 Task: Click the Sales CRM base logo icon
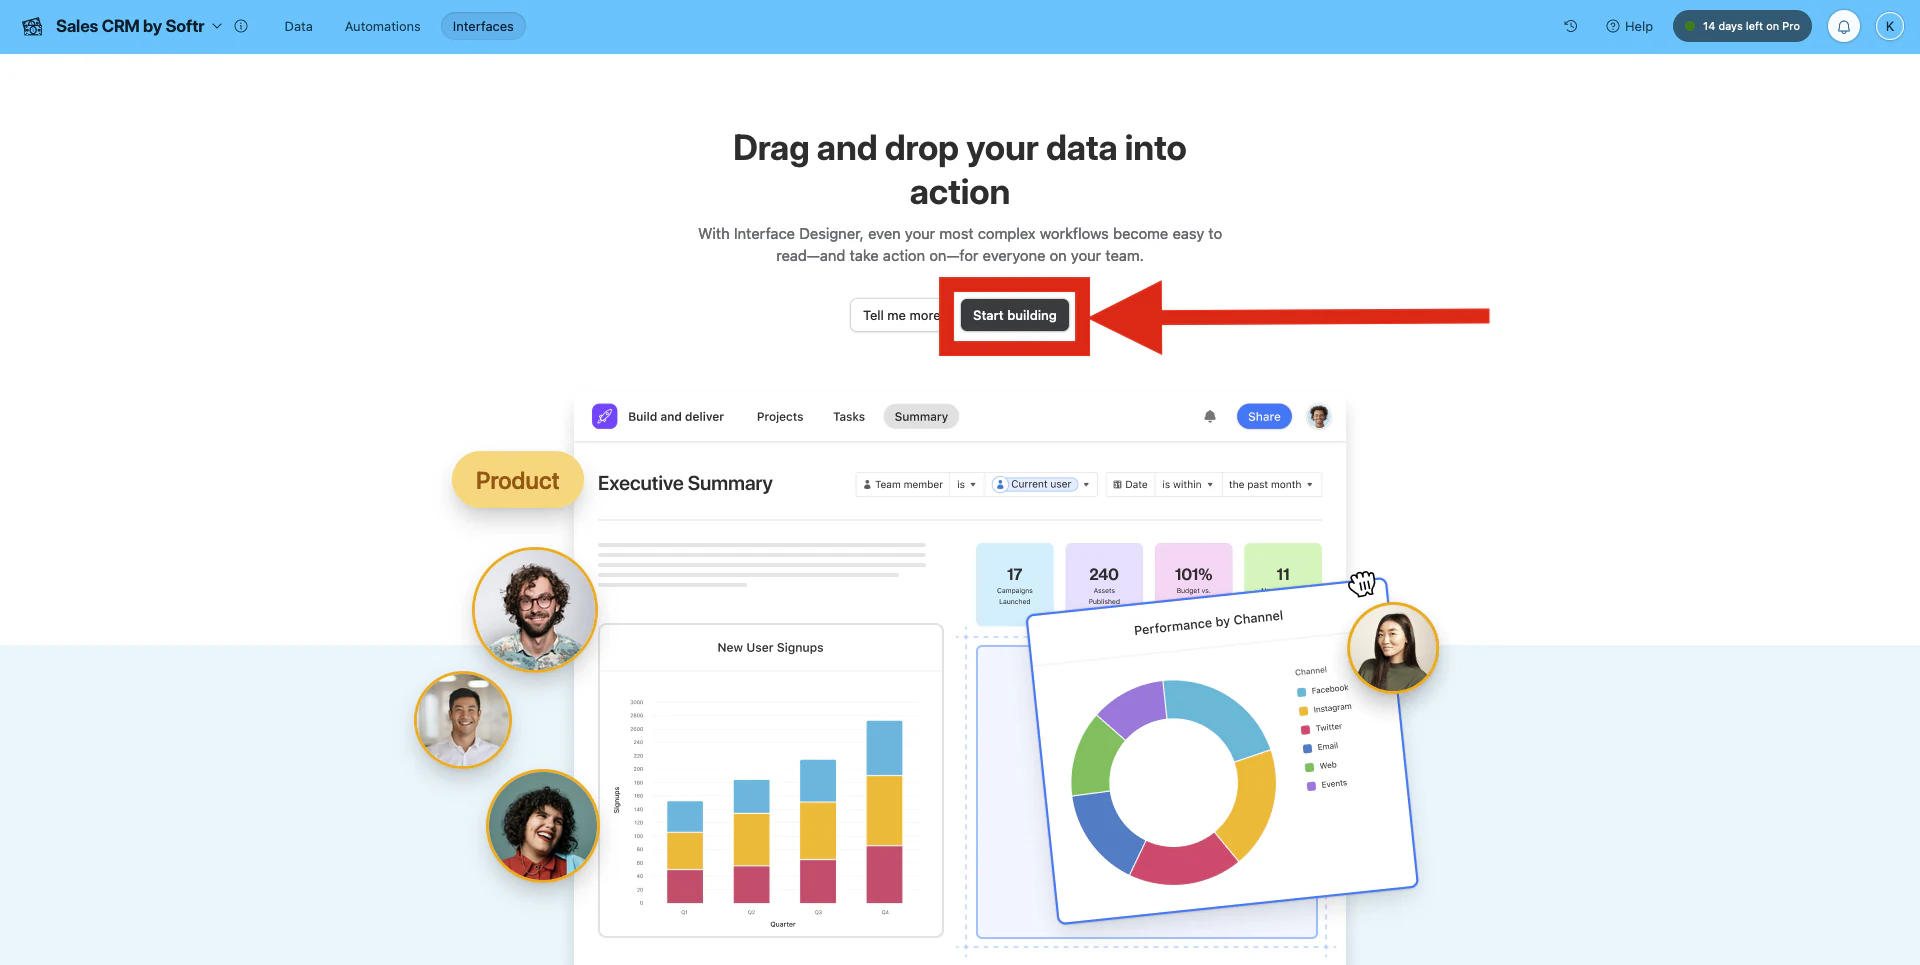[32, 27]
